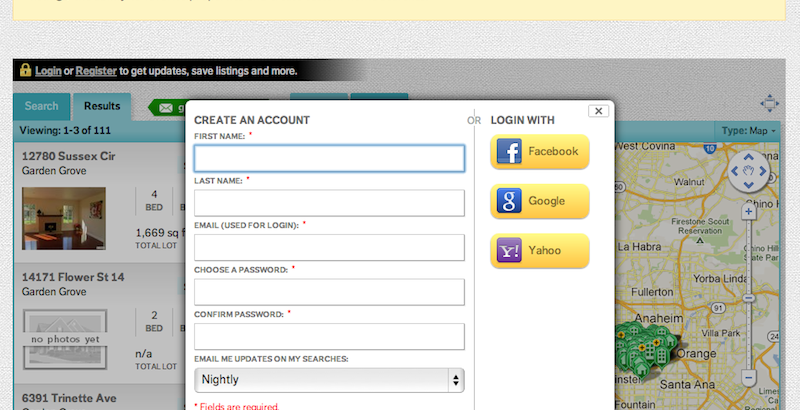
Task: Click the Viewing: 1-3 of 111 text
Action: (65, 131)
